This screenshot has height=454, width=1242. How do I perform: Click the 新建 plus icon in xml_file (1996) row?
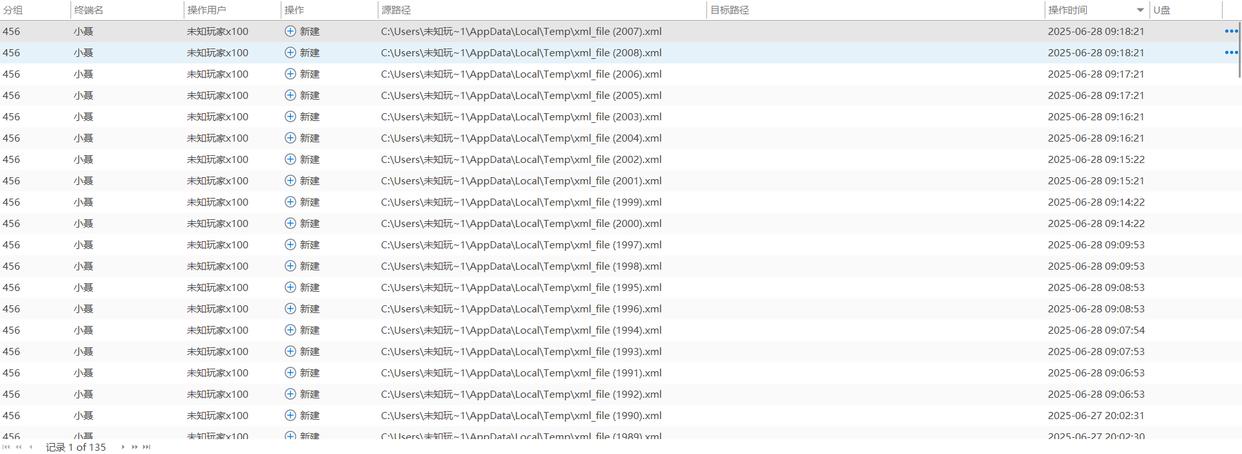[x=290, y=308]
